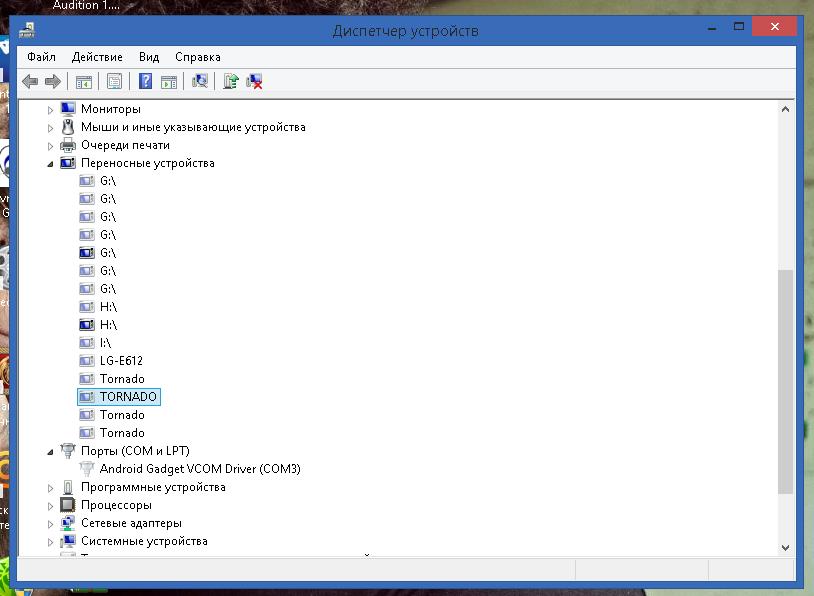Click the blue question mark Help icon
814x596 pixels.
(145, 82)
